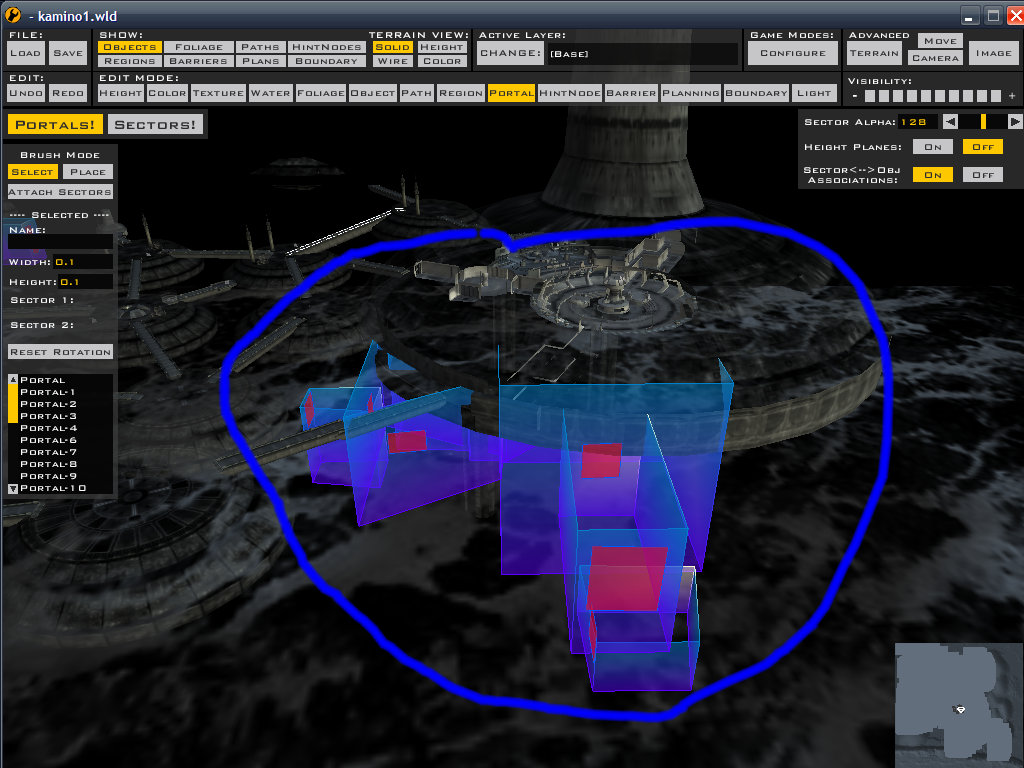The image size is (1024, 768).
Task: Set terrain view to Color
Action: [442, 61]
